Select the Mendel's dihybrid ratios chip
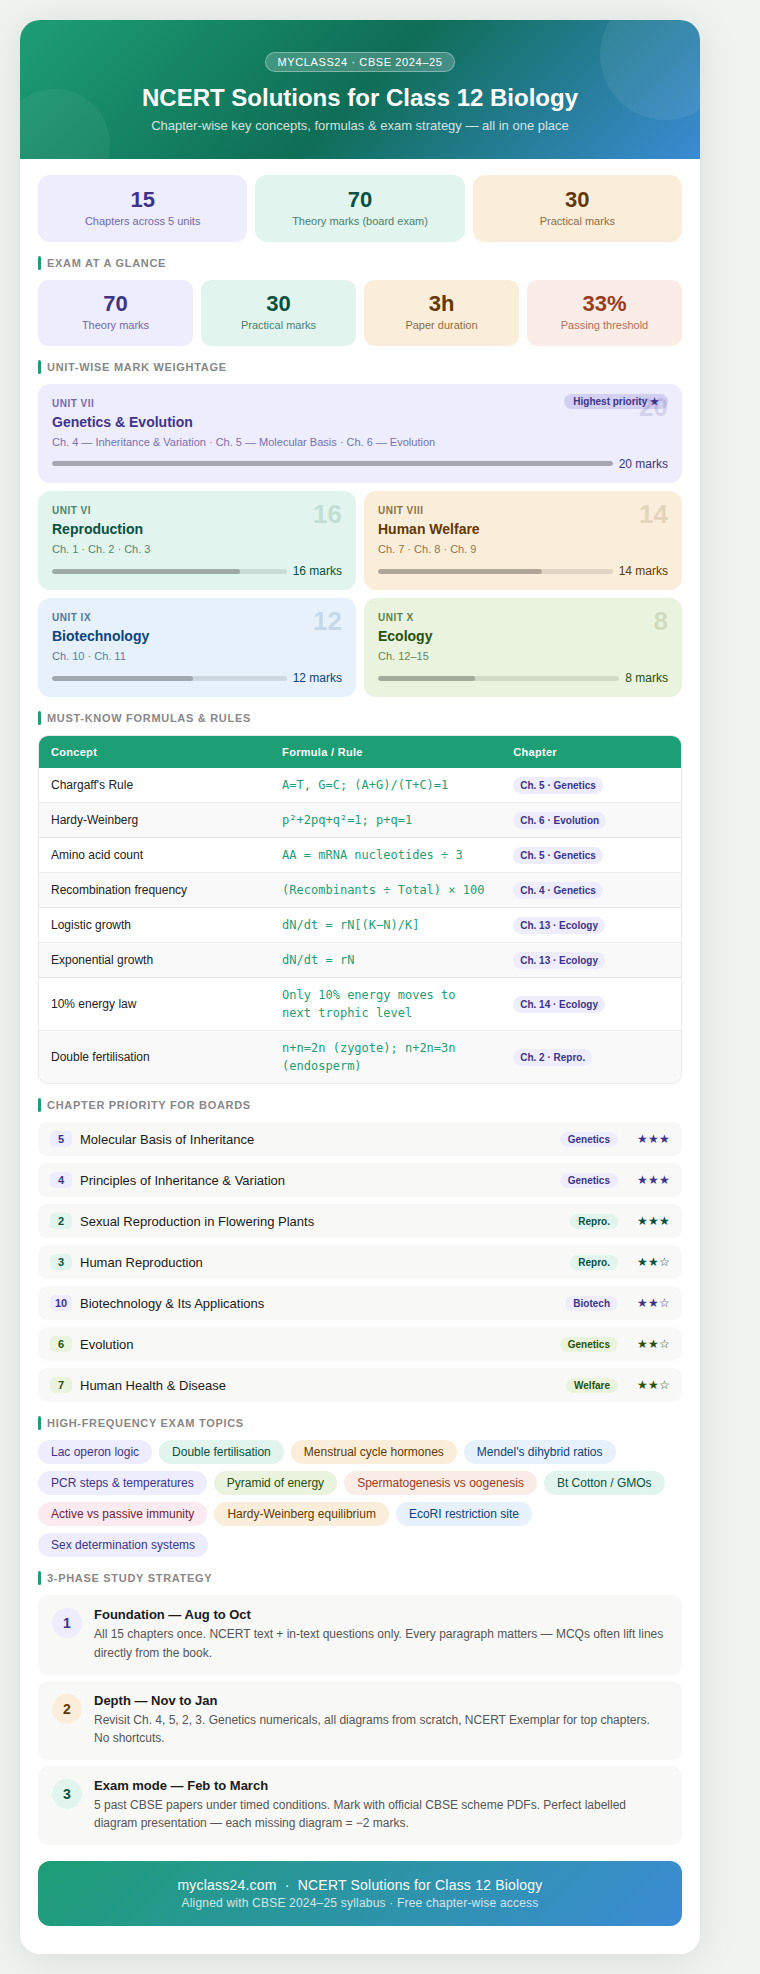 point(540,1452)
